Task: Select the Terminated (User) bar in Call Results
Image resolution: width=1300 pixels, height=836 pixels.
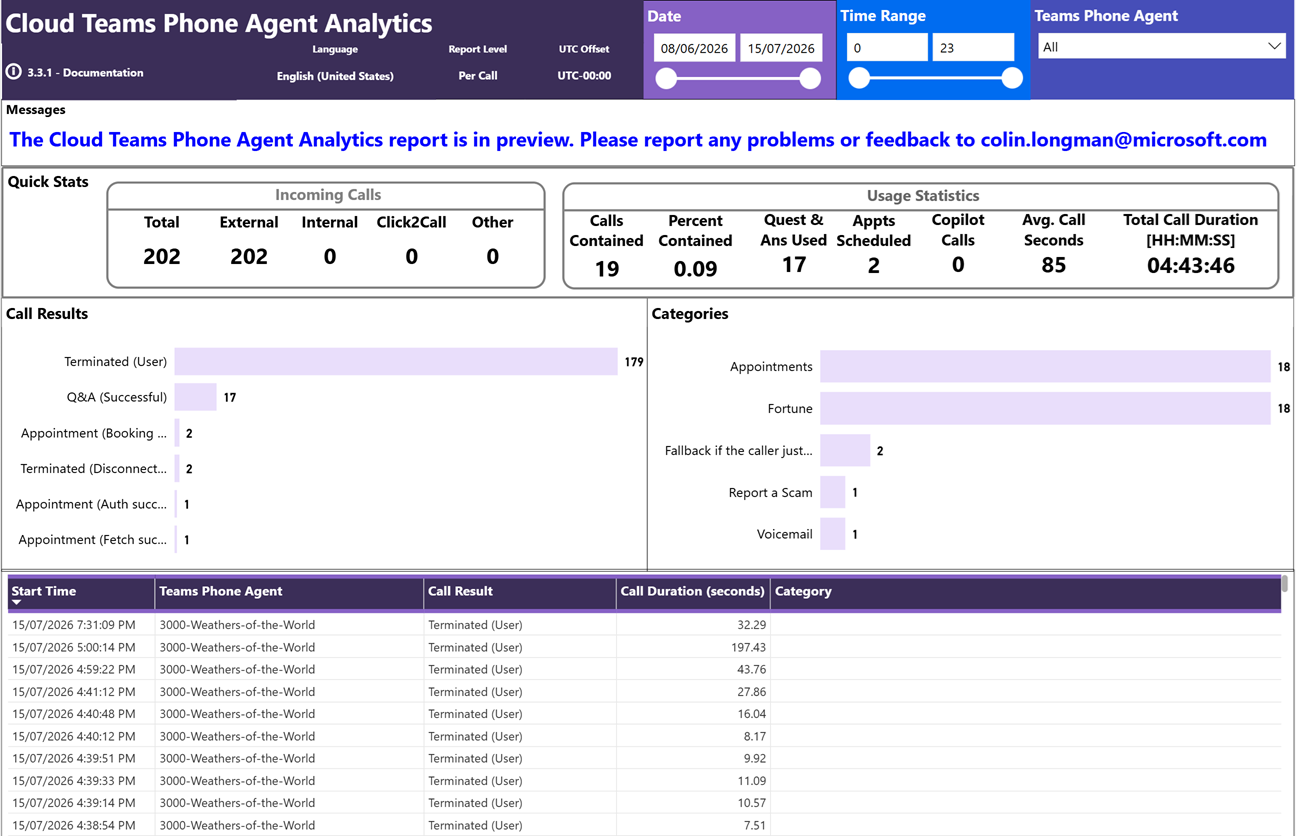Action: [396, 362]
